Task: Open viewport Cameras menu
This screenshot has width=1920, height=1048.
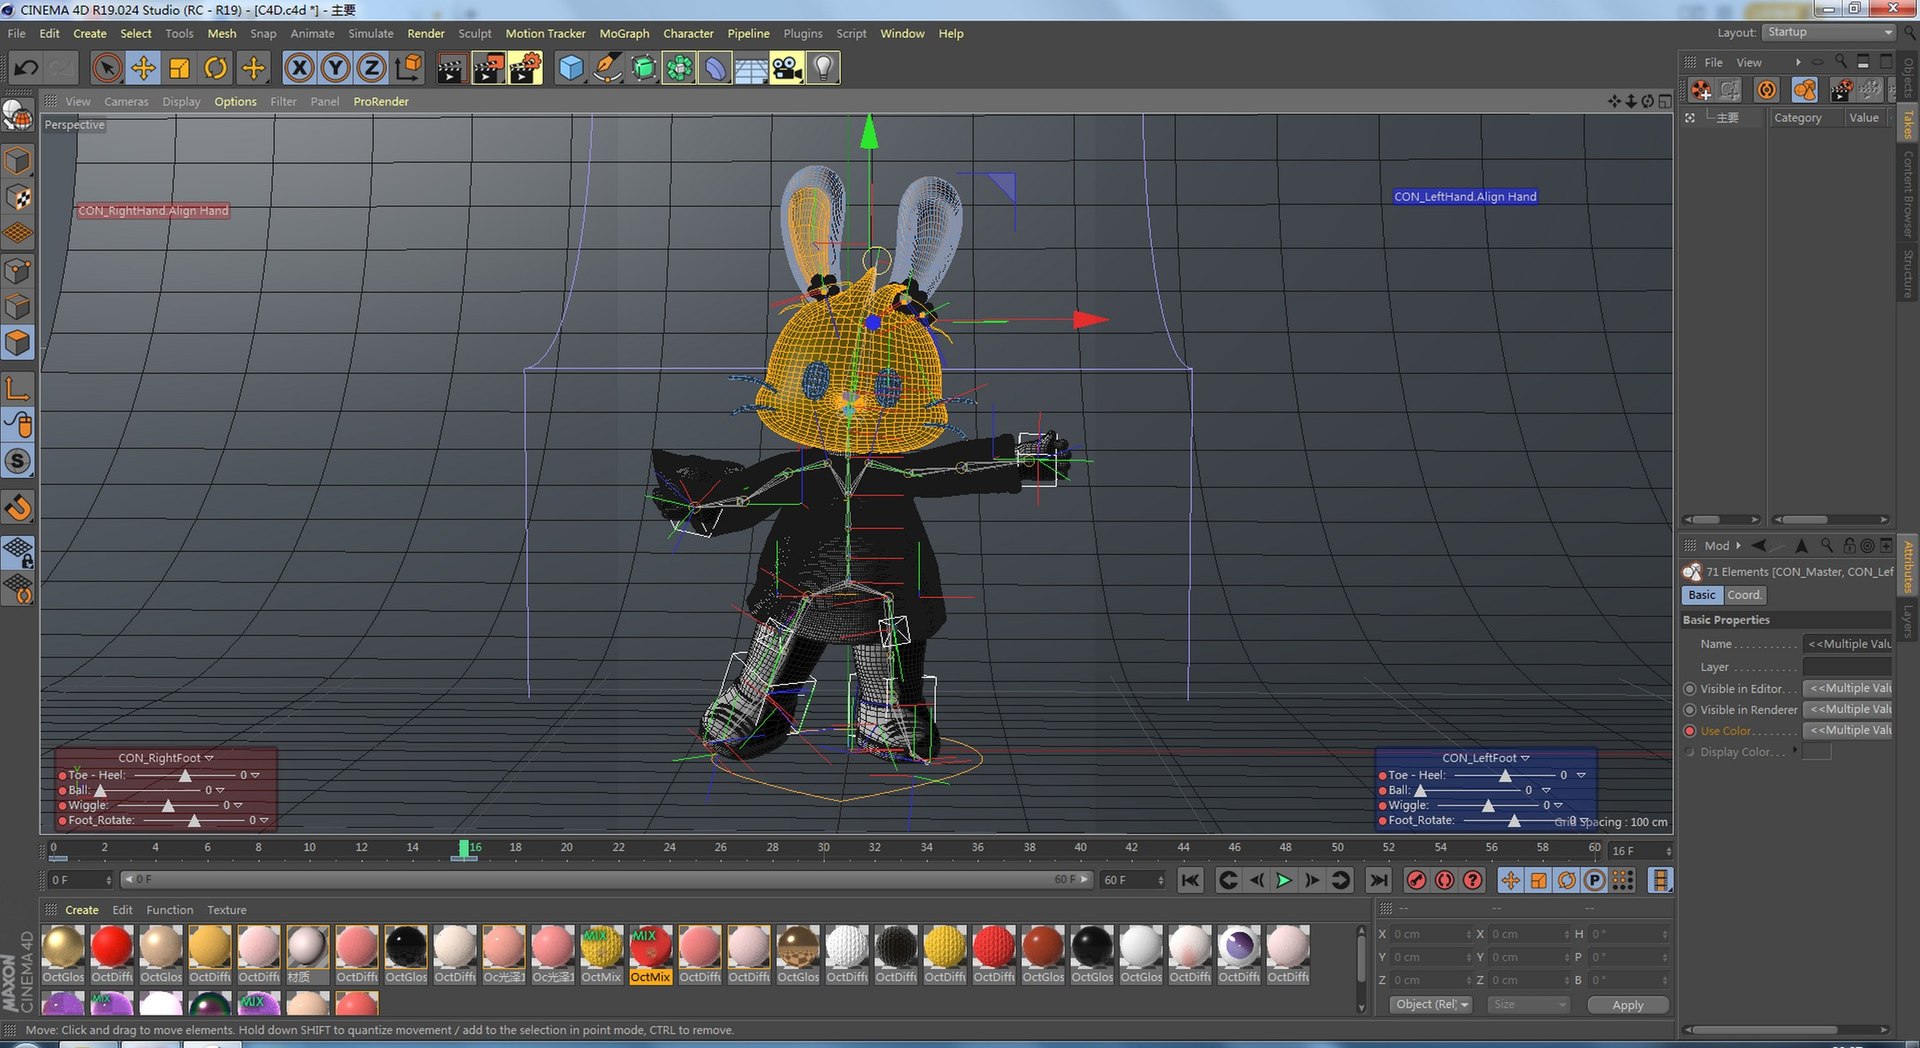Action: [x=126, y=101]
